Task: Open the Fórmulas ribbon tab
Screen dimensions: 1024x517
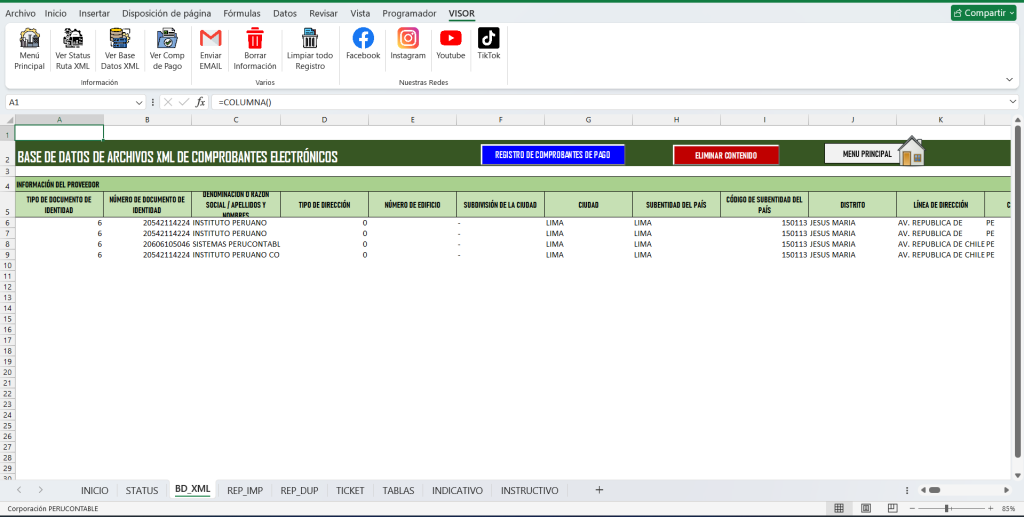Action: tap(242, 13)
